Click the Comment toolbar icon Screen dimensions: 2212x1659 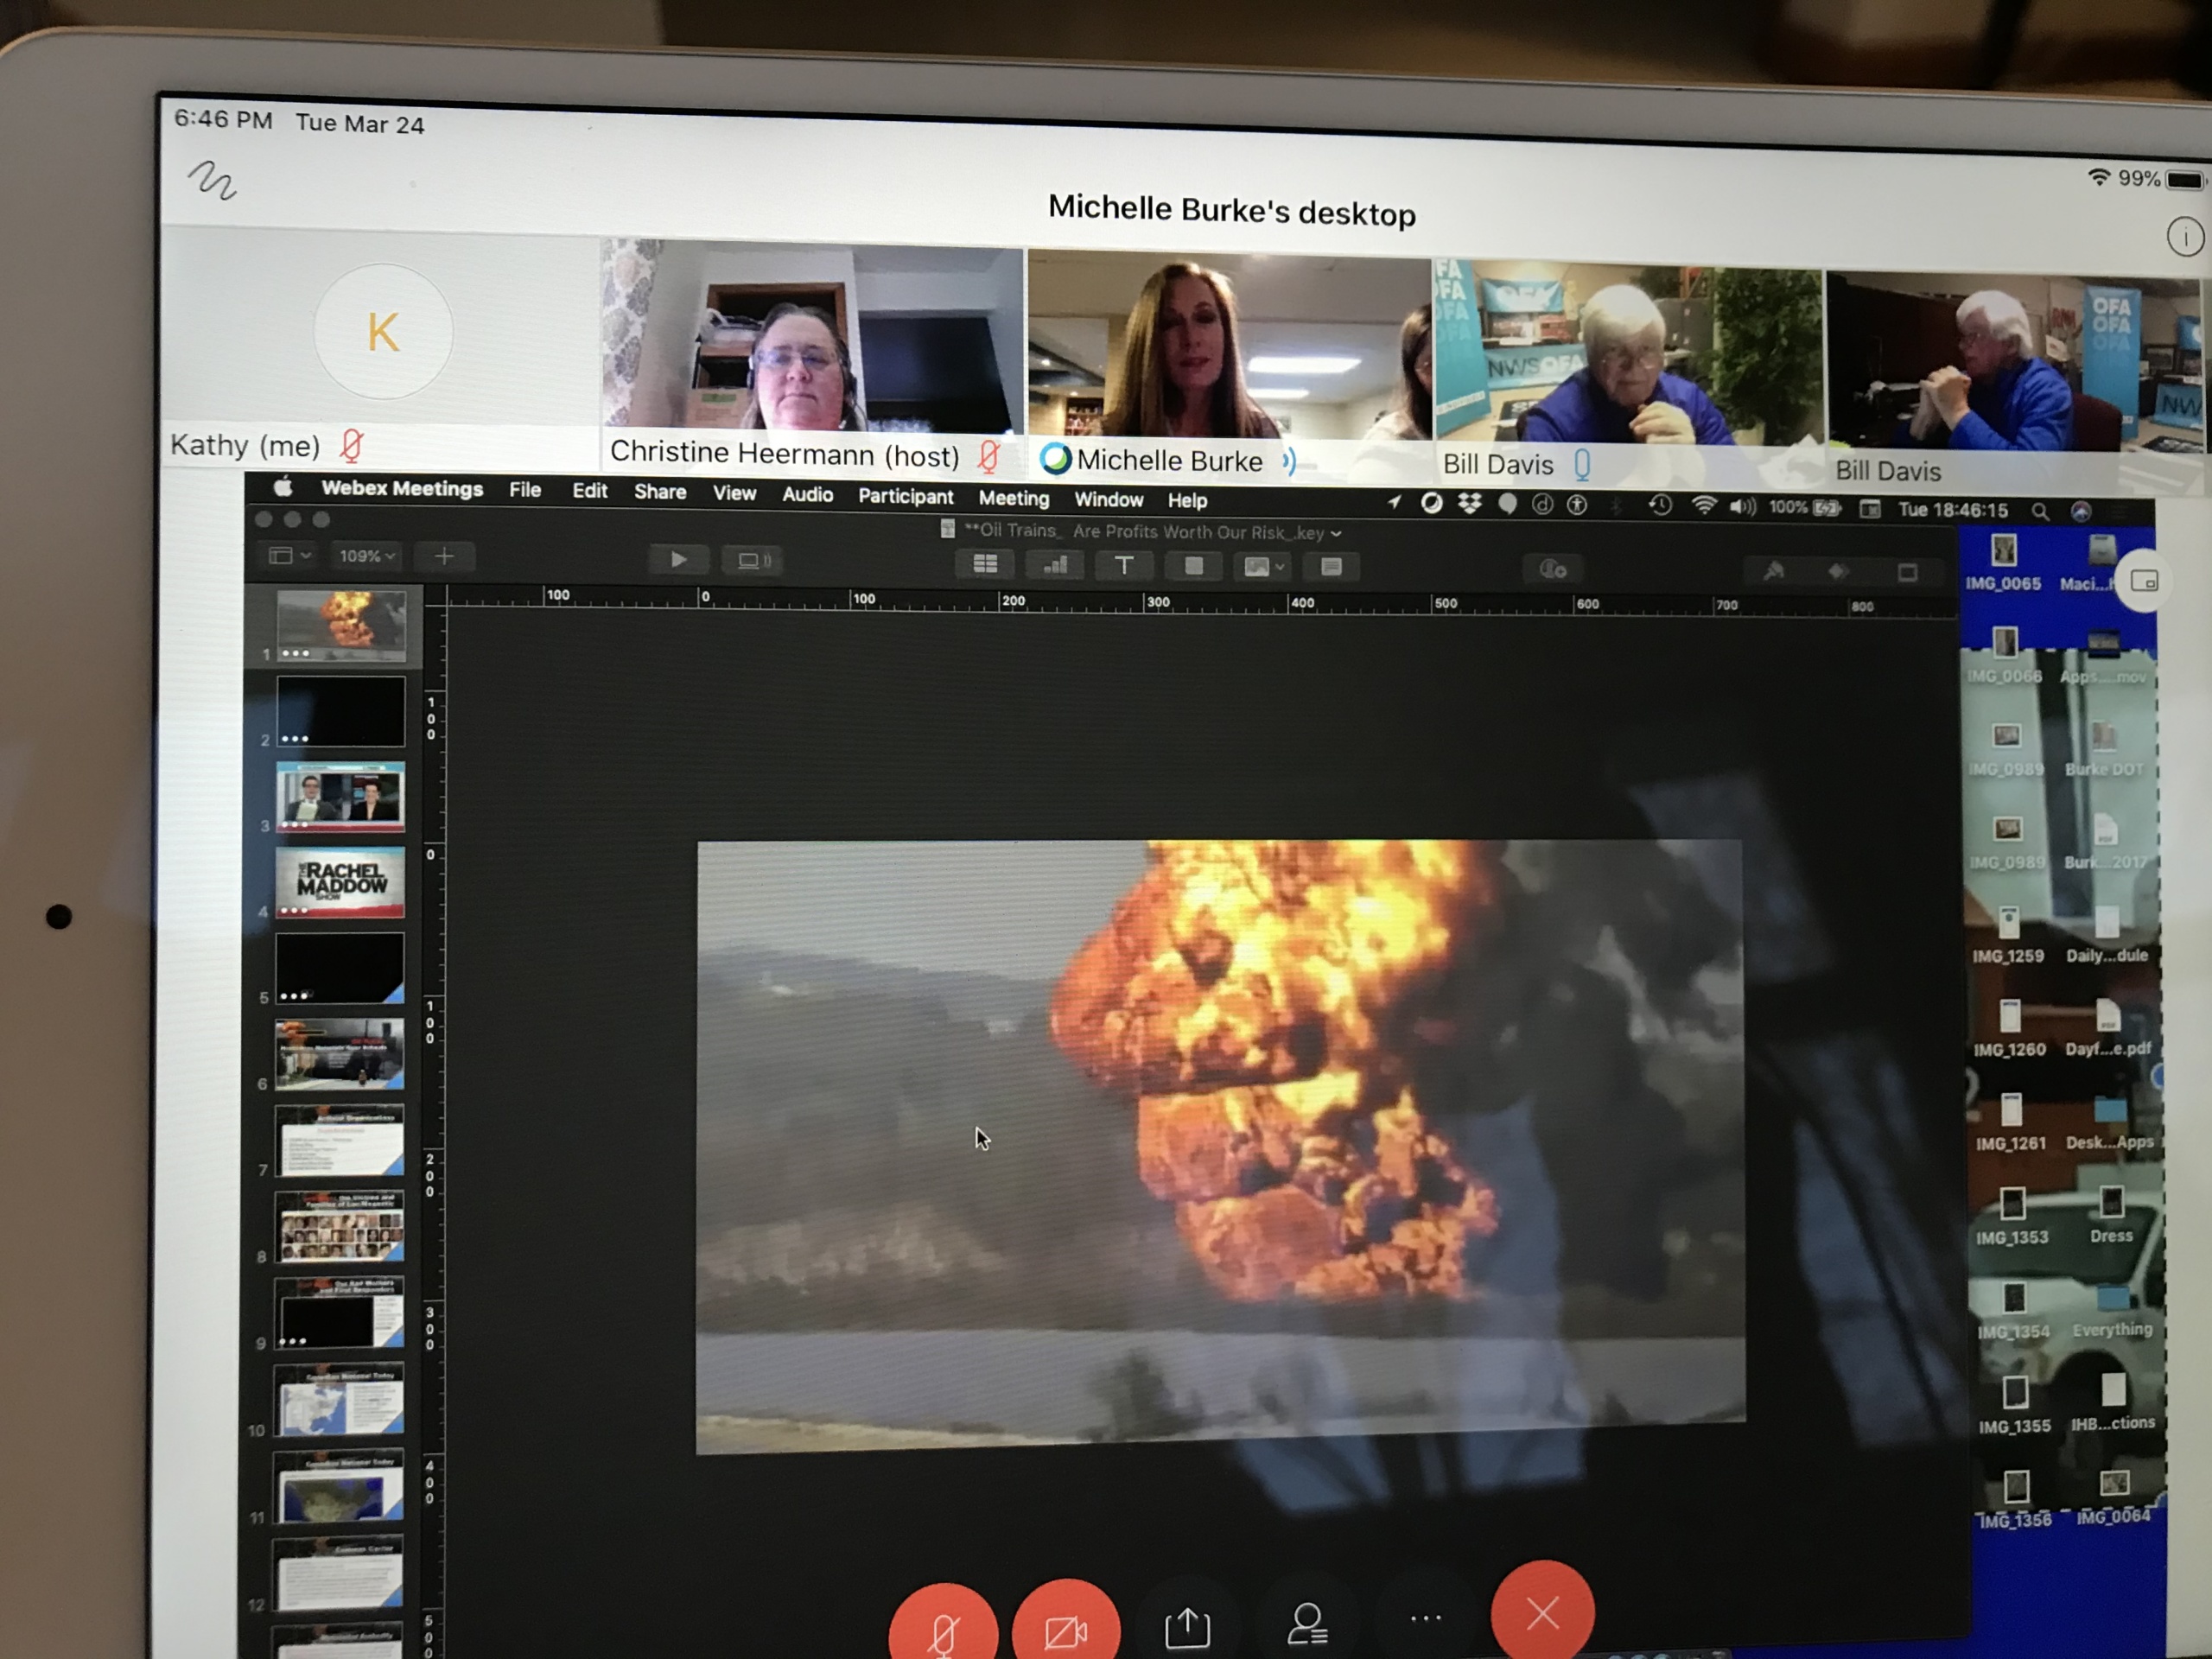1331,567
